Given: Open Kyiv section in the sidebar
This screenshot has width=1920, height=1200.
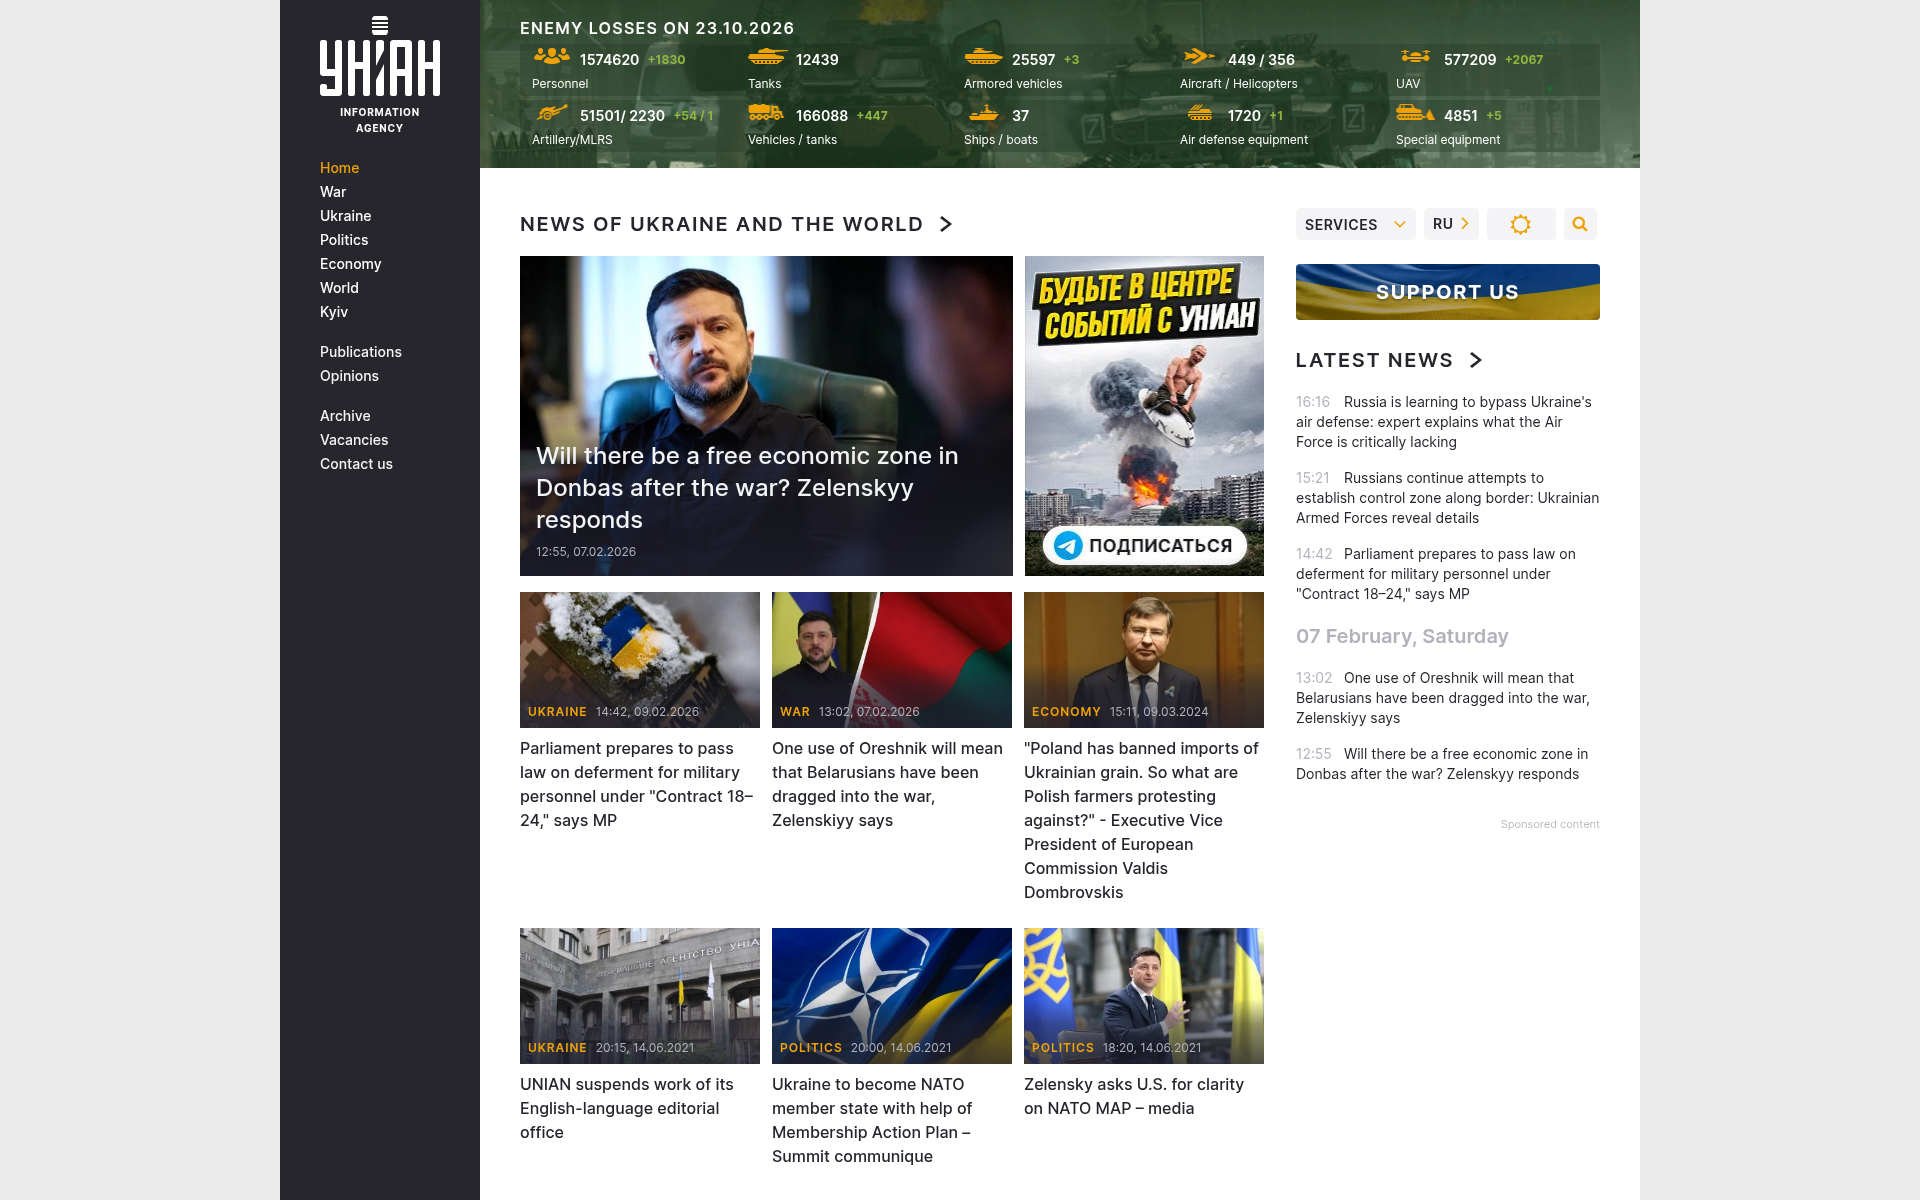Looking at the screenshot, I should [334, 312].
